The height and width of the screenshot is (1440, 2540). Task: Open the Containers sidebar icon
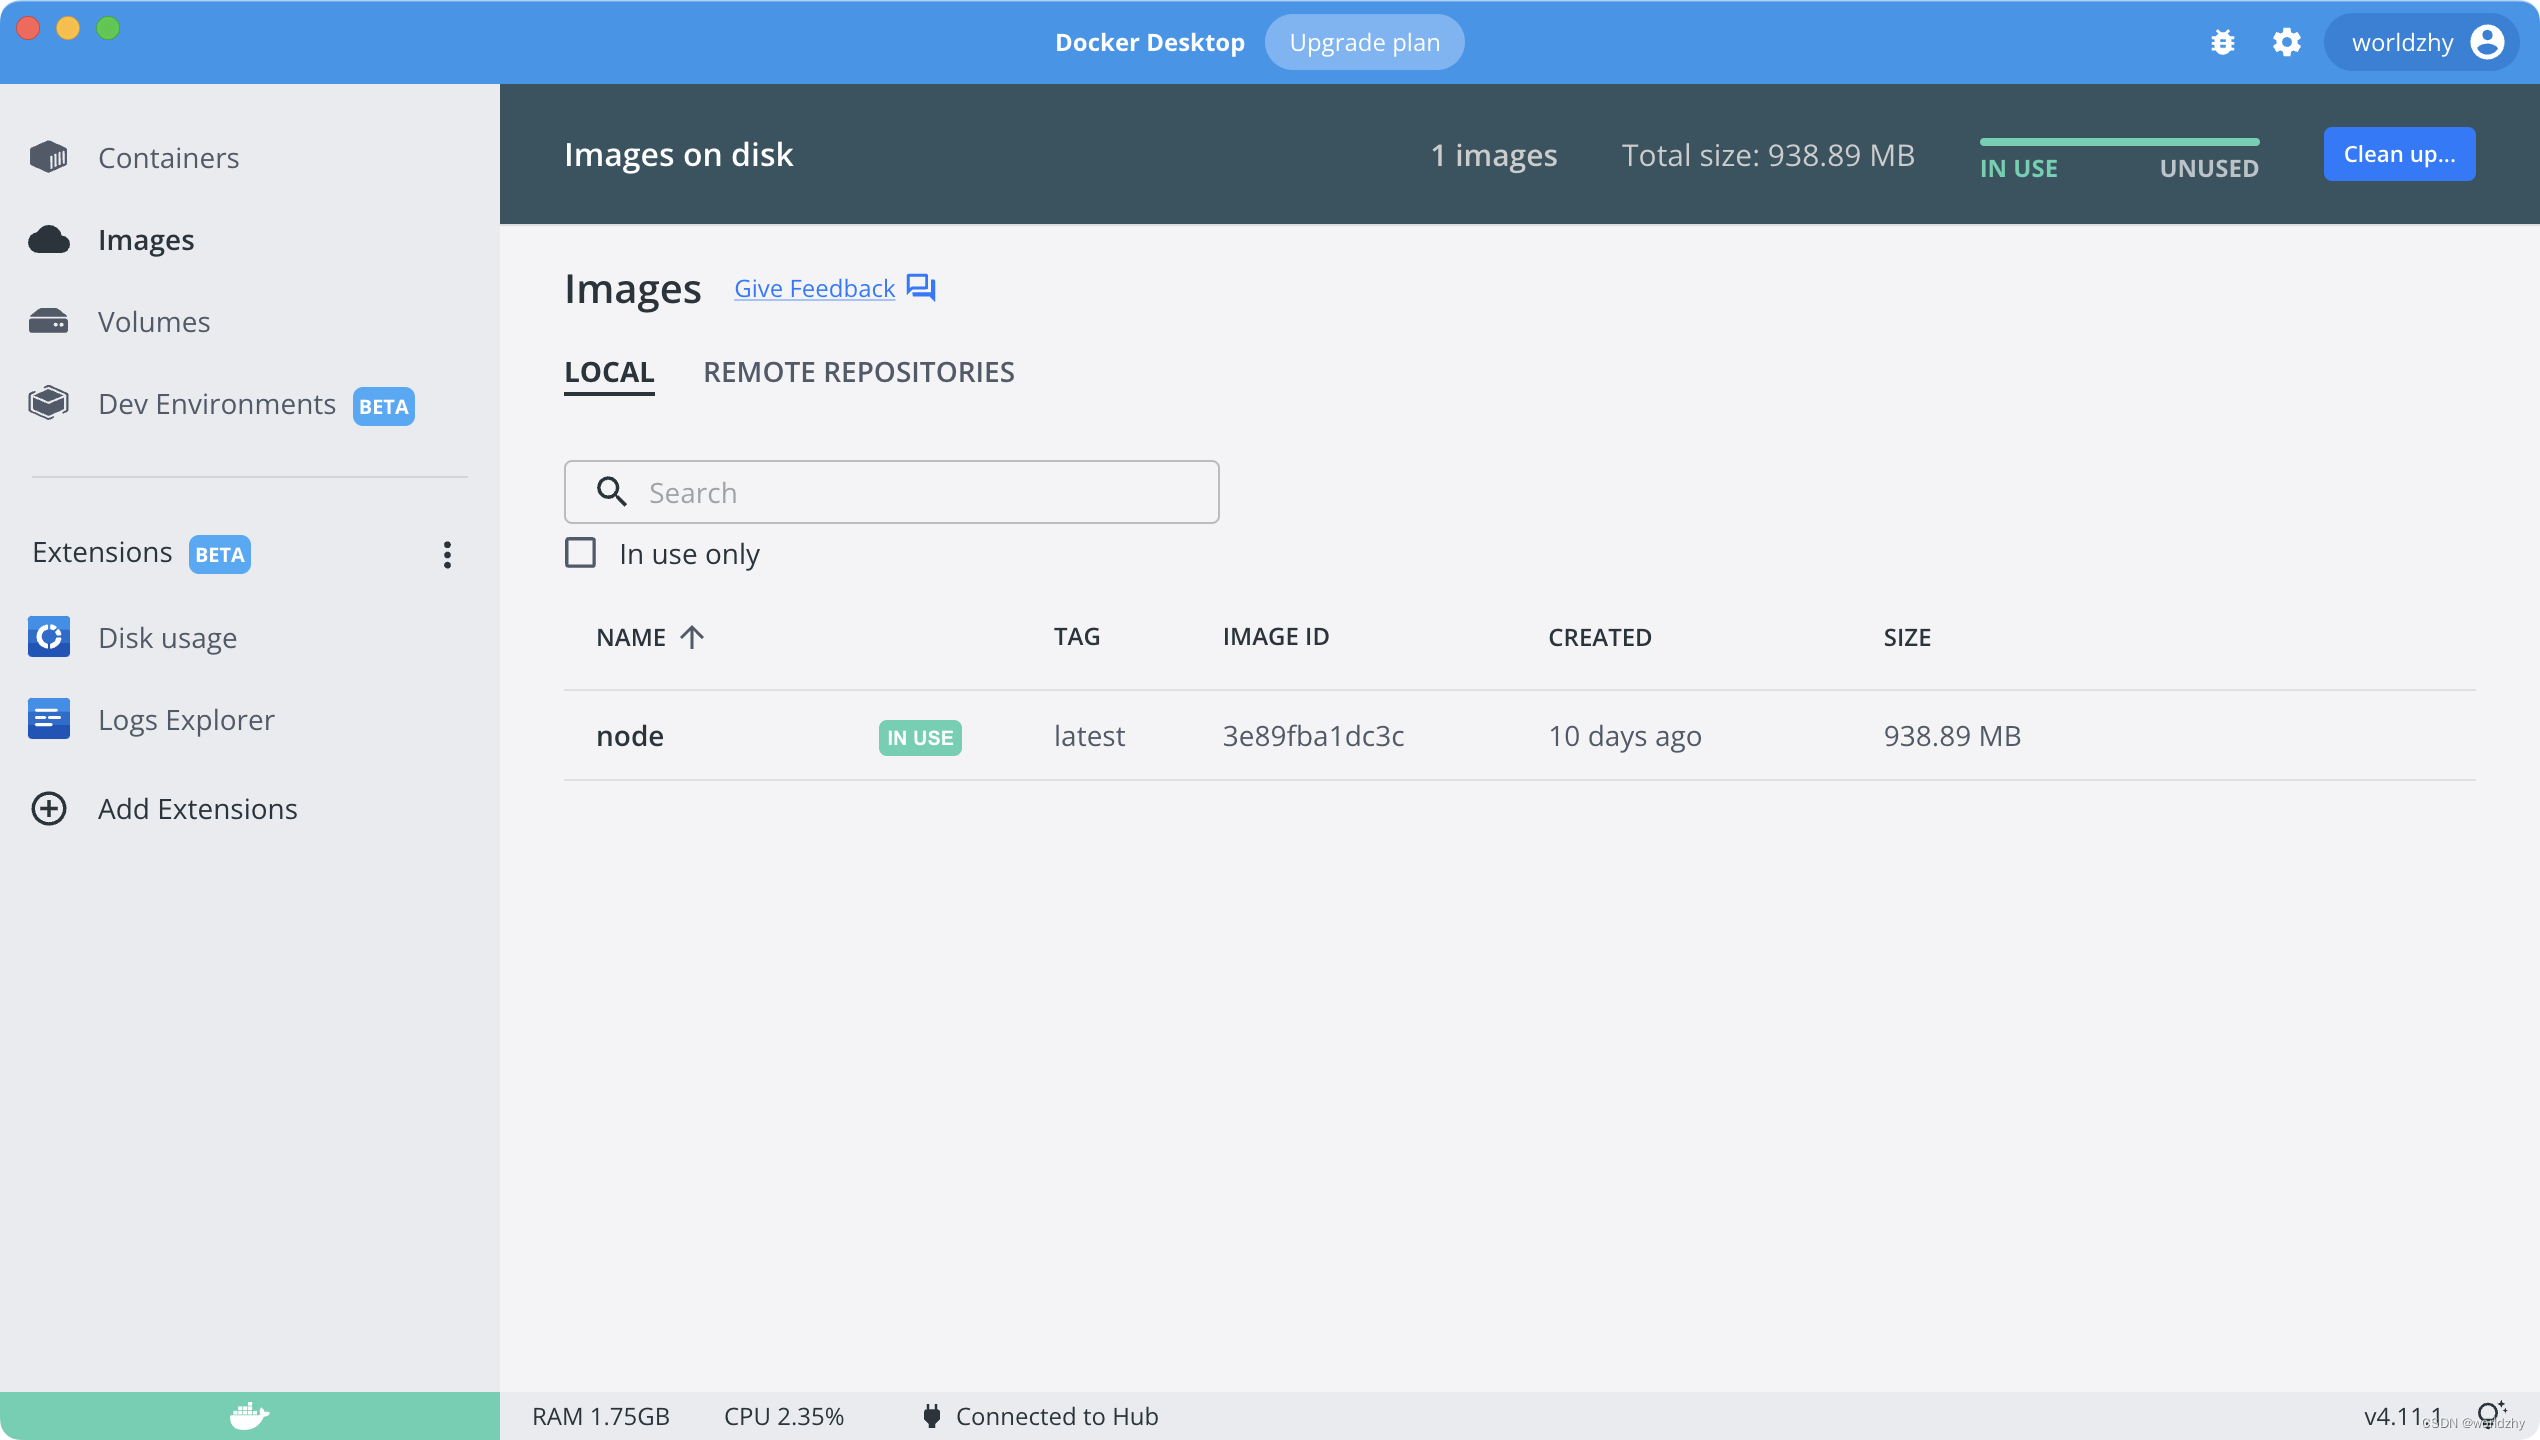[x=48, y=157]
